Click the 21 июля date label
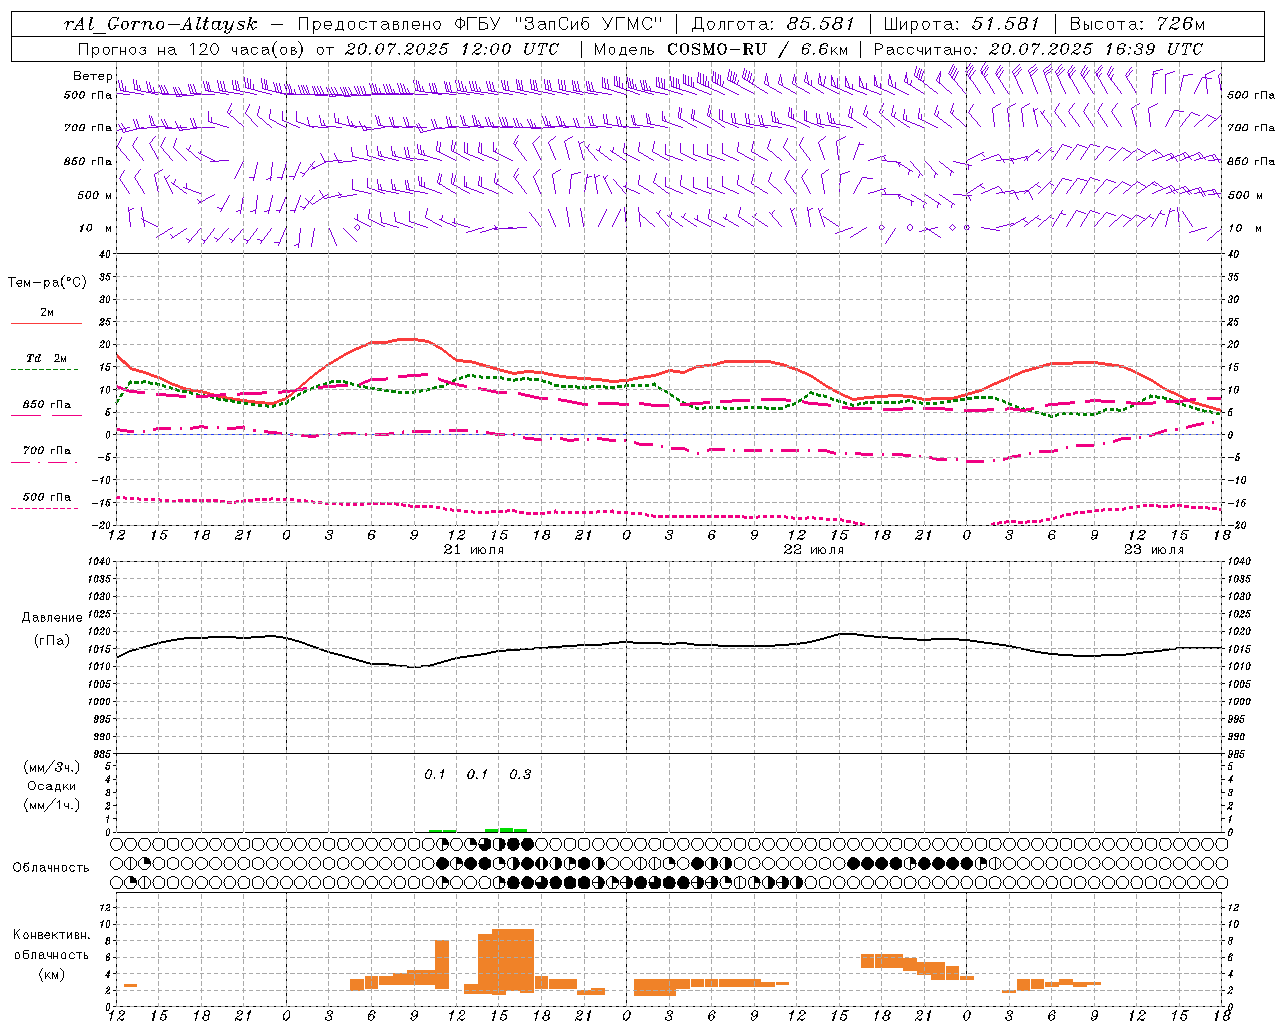 pyautogui.click(x=474, y=550)
